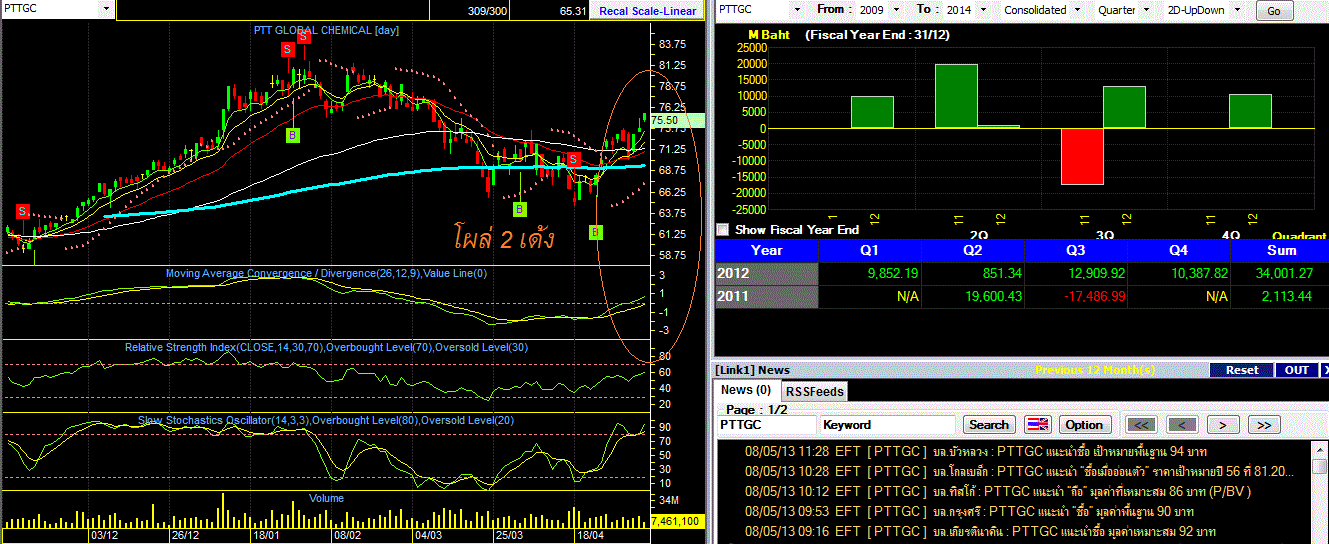Click the 7,461,100 volume value label
The width and height of the screenshot is (1329, 544).
(x=677, y=521)
